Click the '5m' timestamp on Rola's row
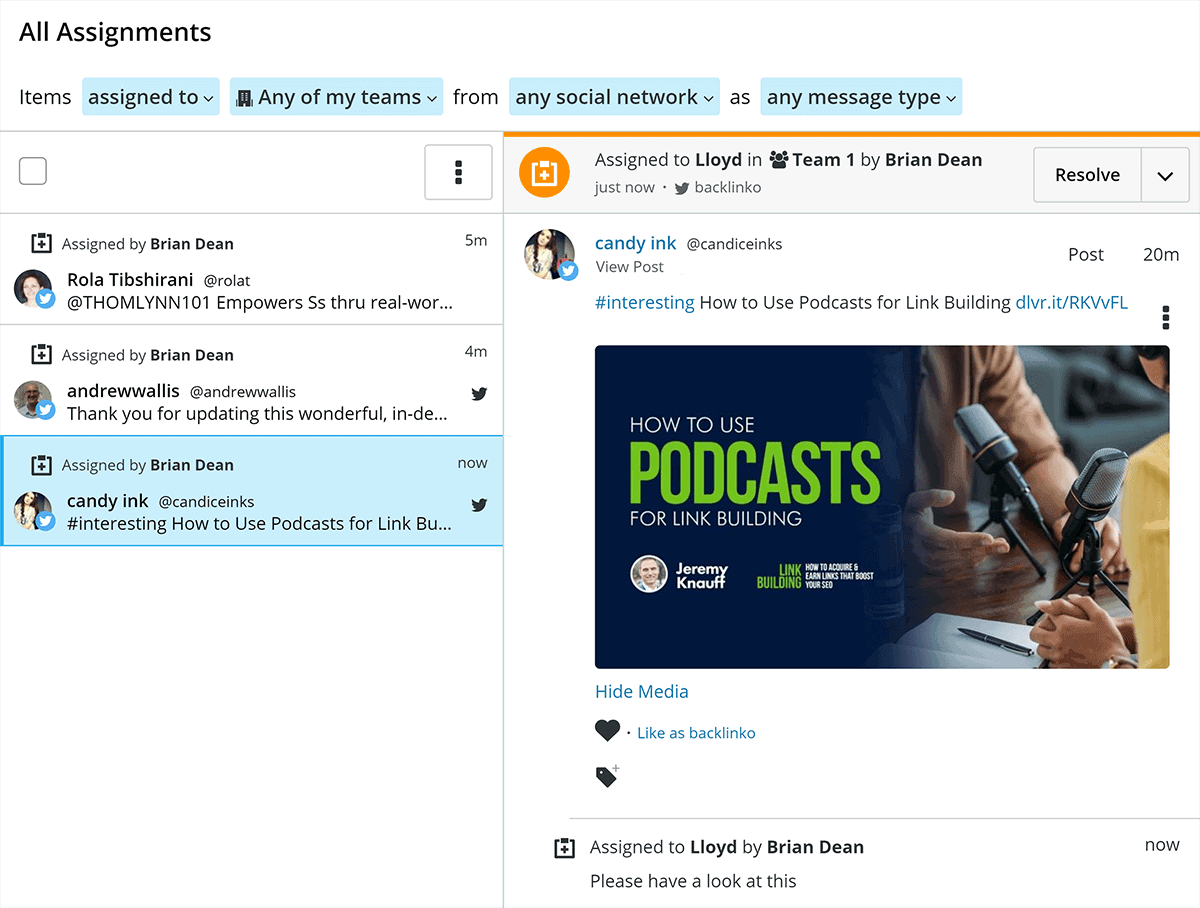 476,241
